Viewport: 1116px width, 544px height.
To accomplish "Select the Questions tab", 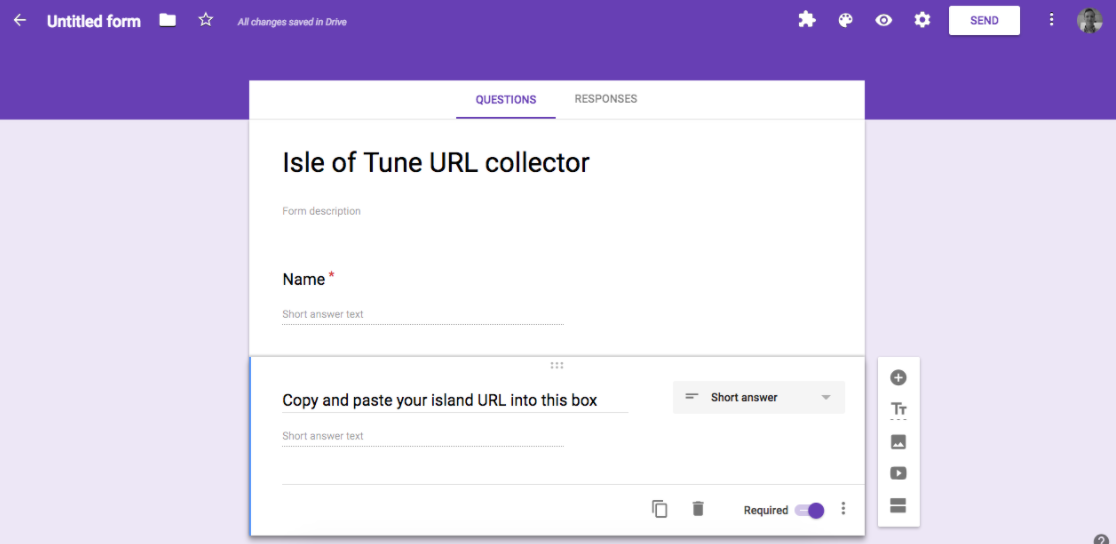I will point(506,100).
